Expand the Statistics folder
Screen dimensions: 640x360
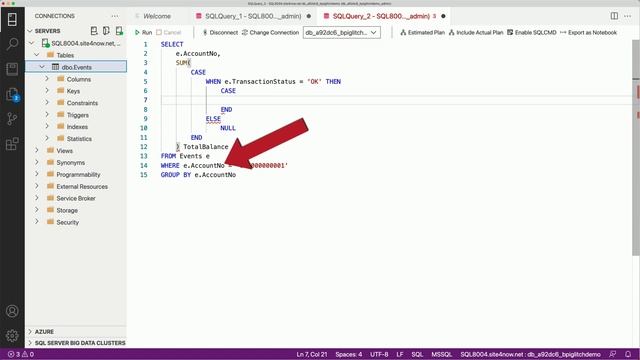pos(47,138)
